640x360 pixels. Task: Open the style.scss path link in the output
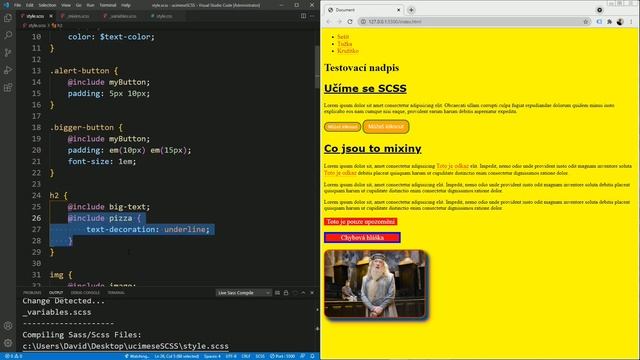pos(125,346)
